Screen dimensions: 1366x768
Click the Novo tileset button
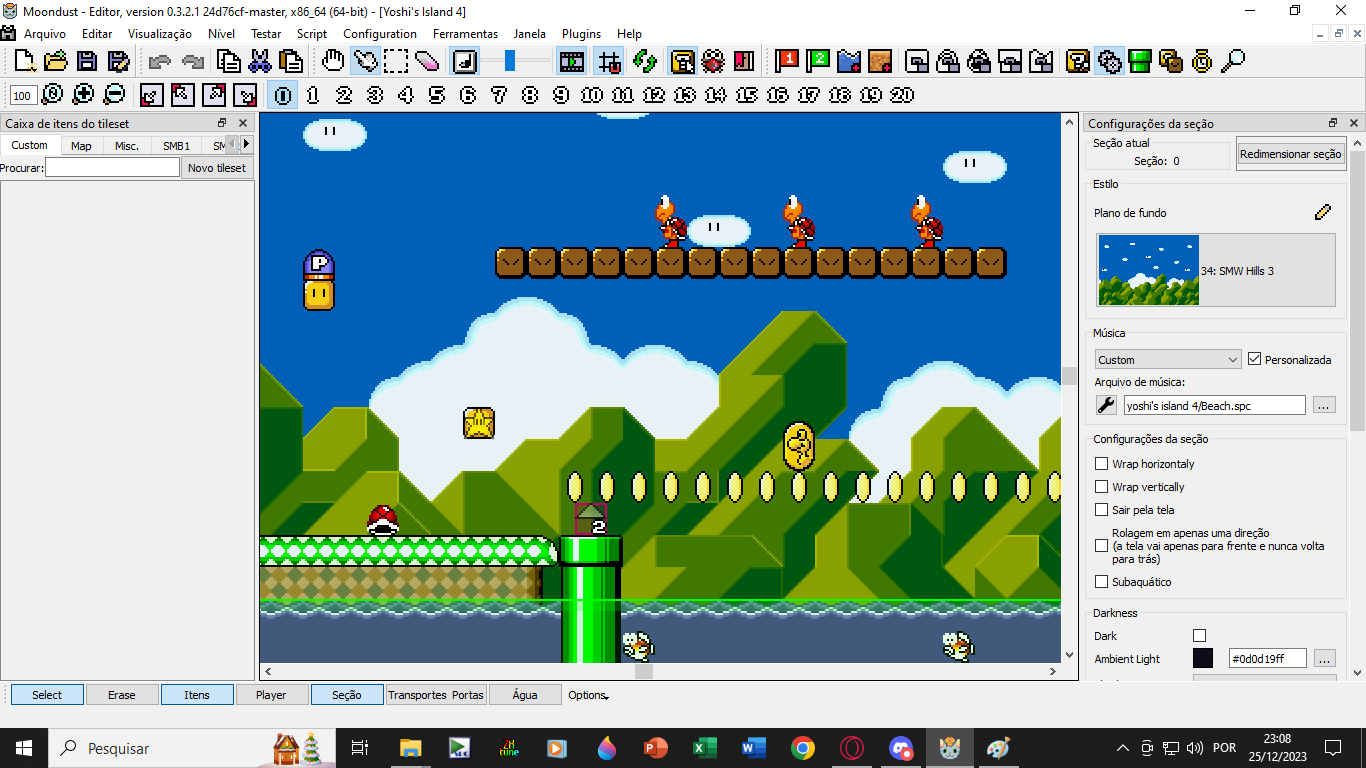click(217, 168)
